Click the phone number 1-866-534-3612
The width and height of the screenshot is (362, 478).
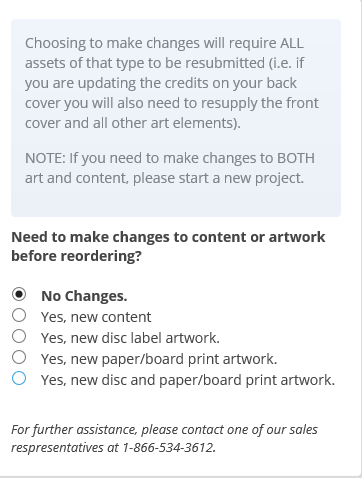(x=169, y=447)
